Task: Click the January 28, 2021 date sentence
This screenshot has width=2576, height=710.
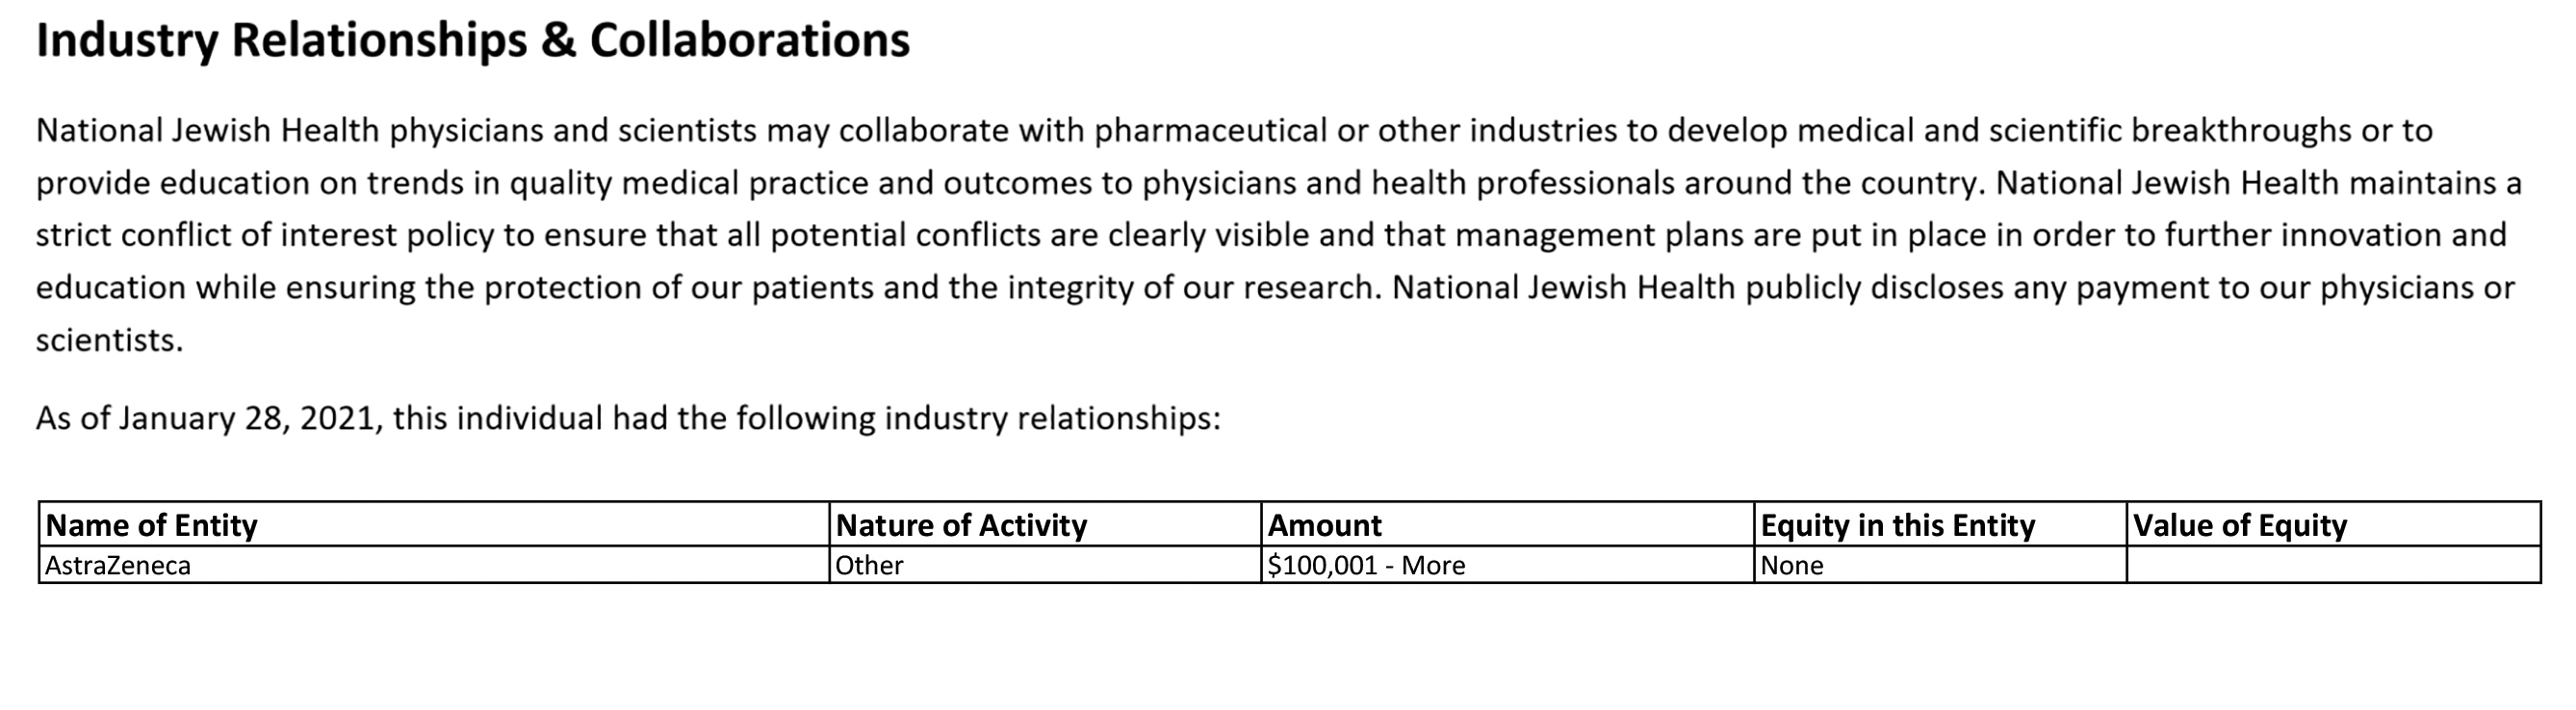Action: pyautogui.click(x=628, y=418)
